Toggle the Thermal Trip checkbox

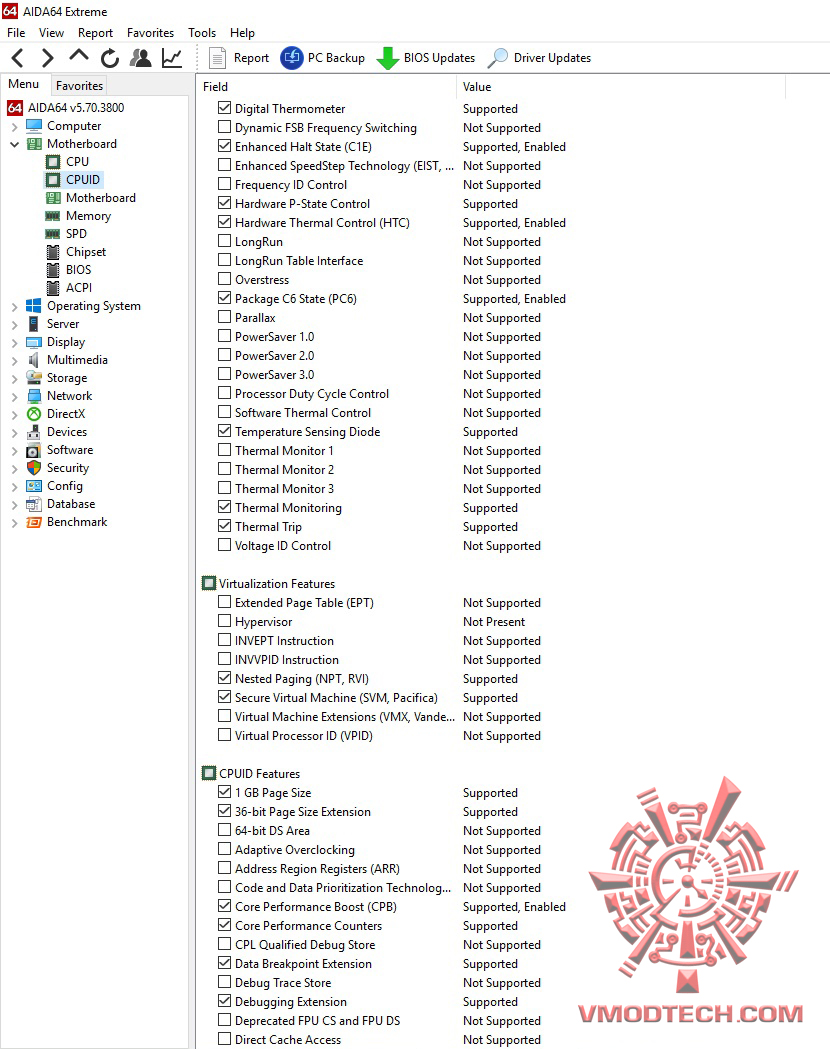(x=225, y=526)
